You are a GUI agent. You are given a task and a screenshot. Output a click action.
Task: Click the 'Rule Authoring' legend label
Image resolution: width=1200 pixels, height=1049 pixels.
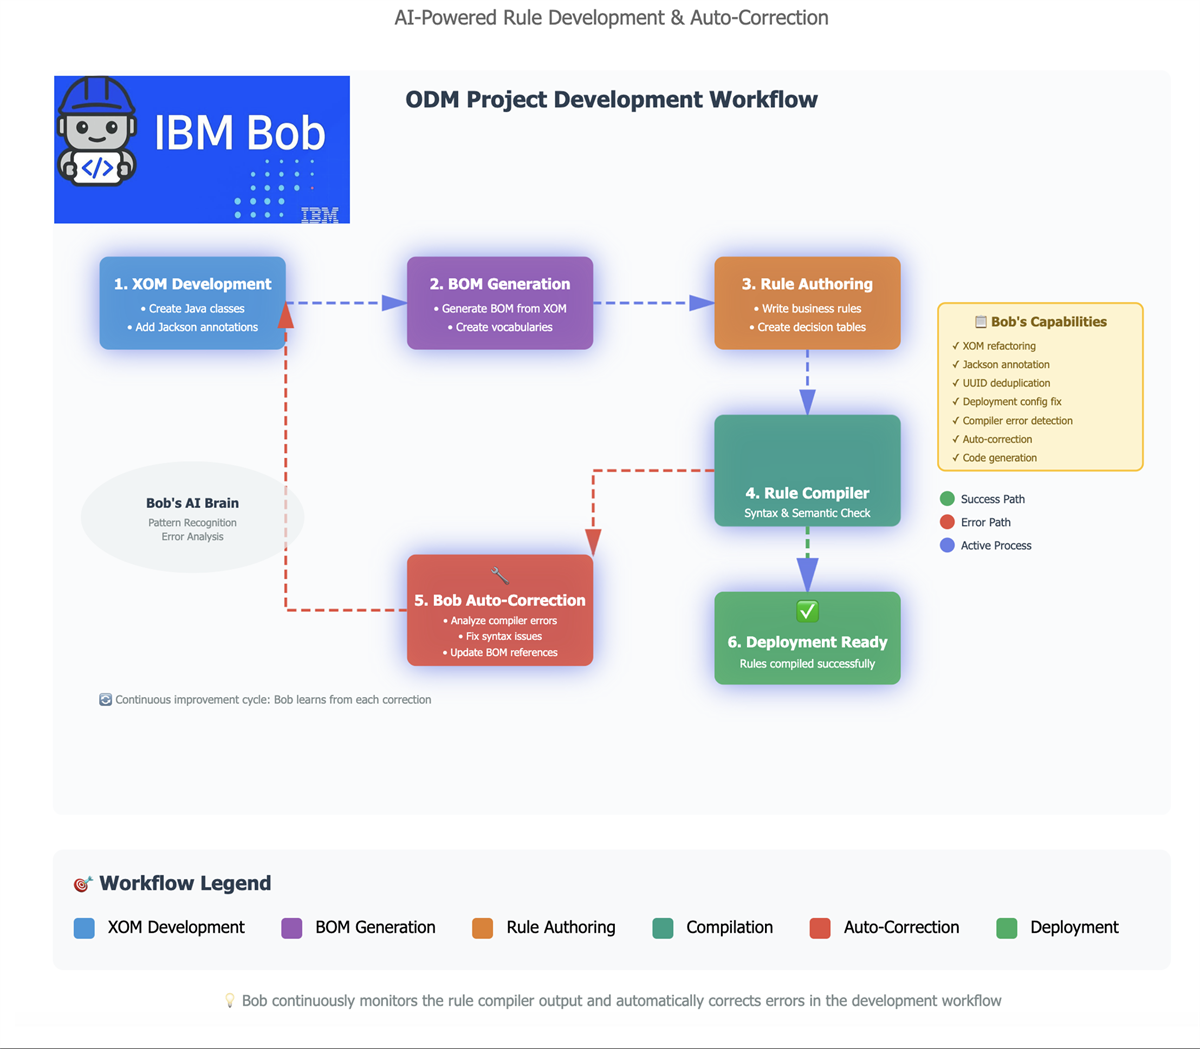pos(561,928)
